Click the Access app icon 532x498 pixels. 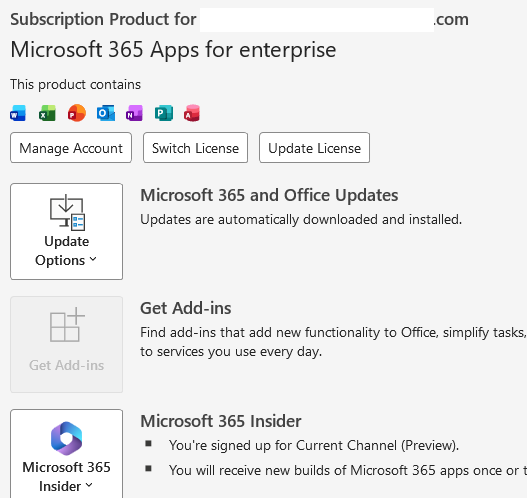point(192,113)
